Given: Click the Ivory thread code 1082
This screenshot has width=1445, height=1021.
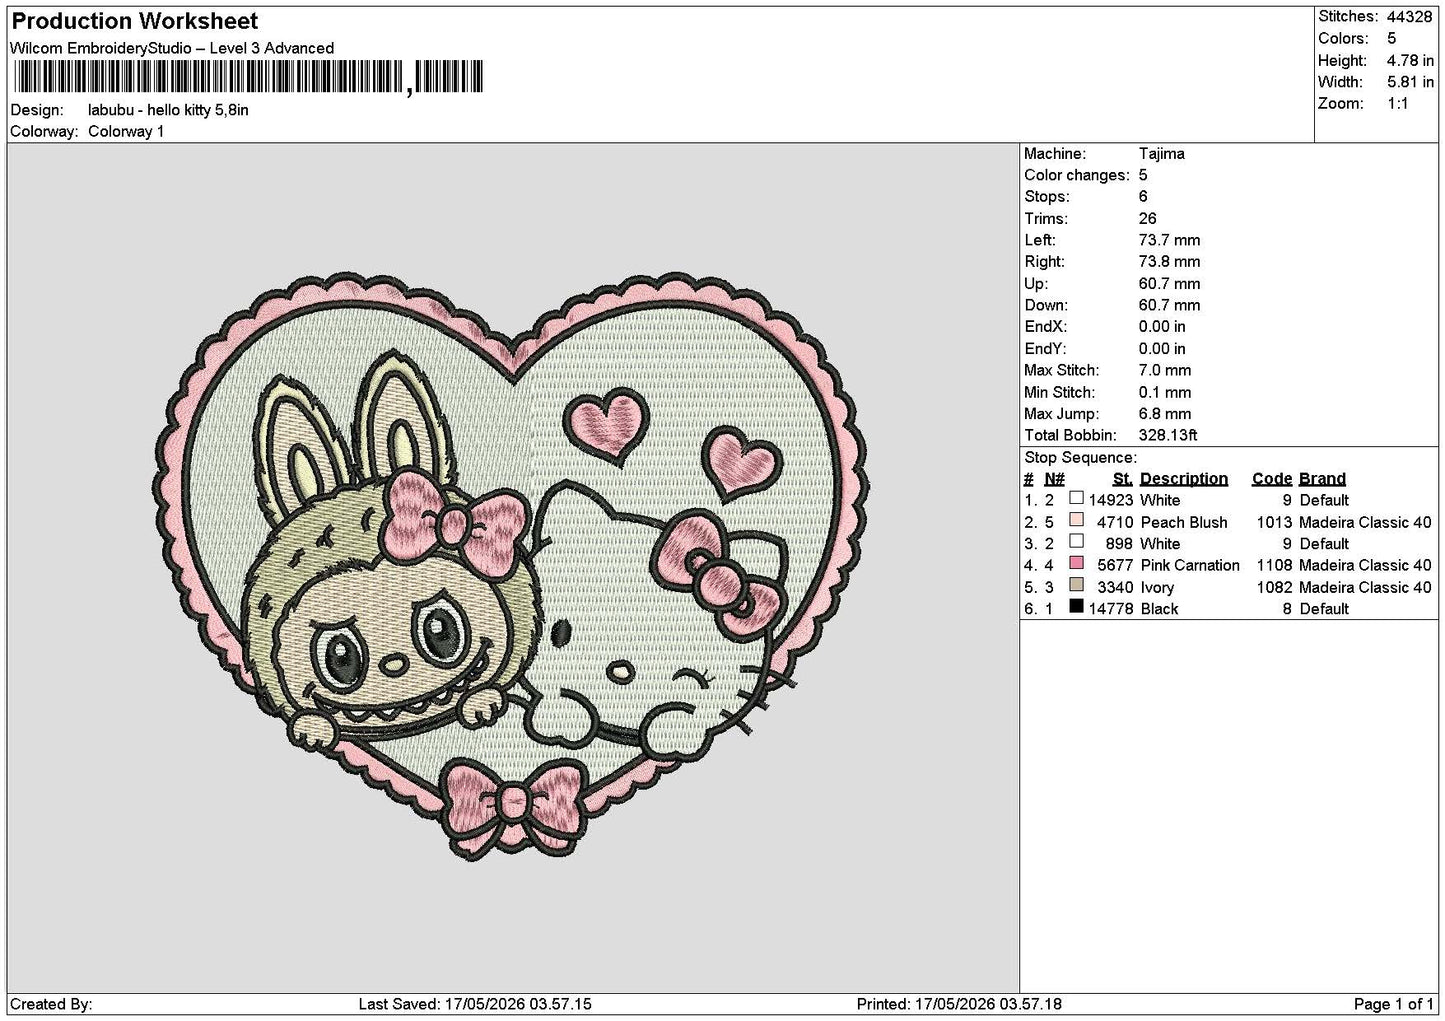Looking at the screenshot, I should 1274,588.
